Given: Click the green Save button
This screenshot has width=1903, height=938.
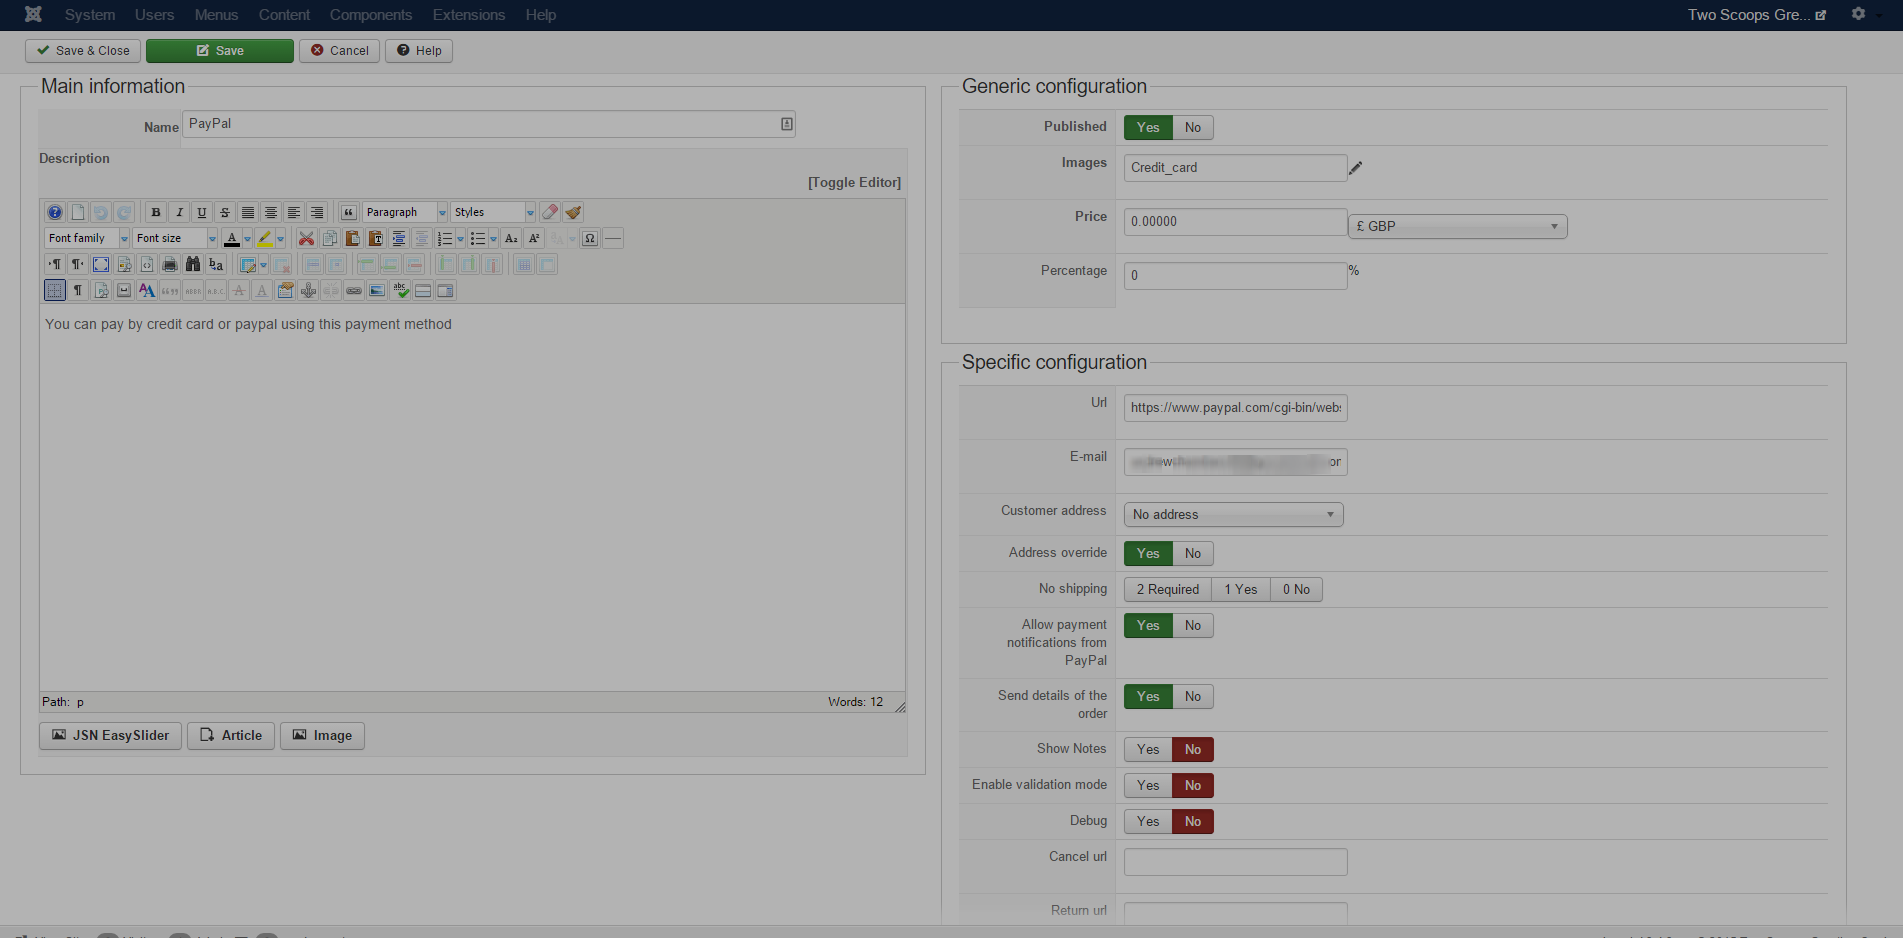Looking at the screenshot, I should click(x=220, y=51).
